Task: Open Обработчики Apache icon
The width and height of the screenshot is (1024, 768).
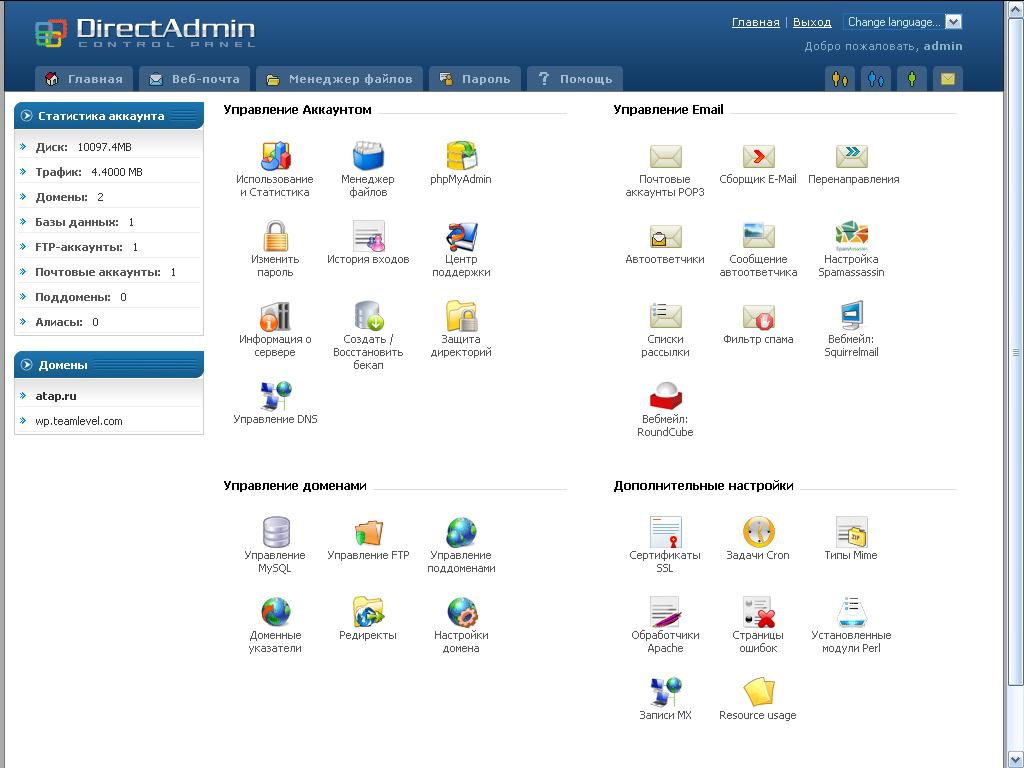Action: [665, 612]
